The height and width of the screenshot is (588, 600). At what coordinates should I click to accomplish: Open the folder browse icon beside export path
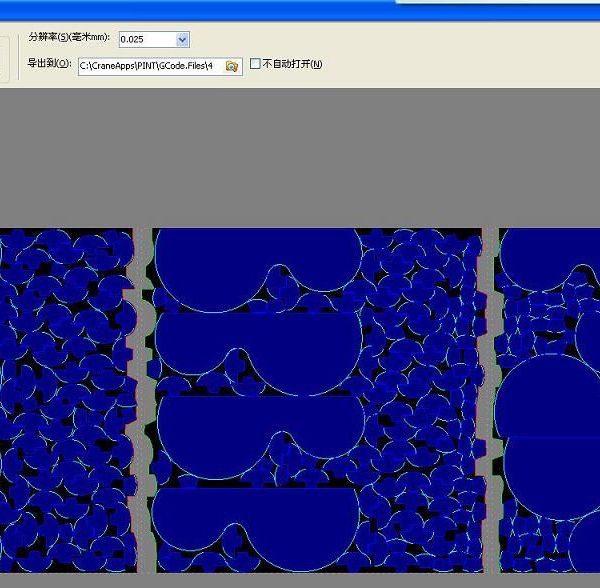click(x=232, y=66)
